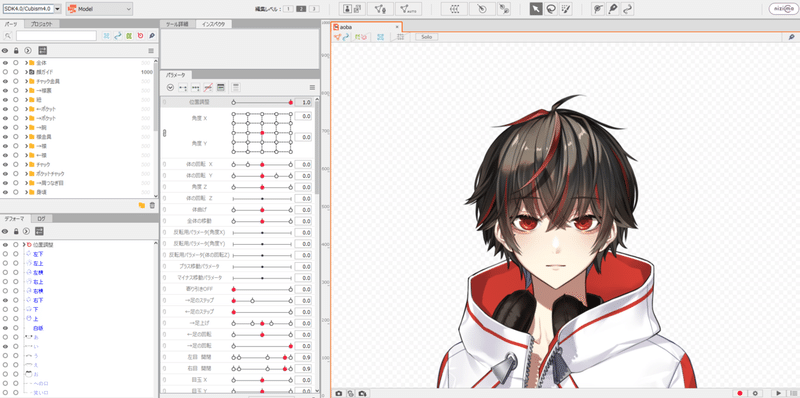This screenshot has width=800, height=398.
Task: Expand the 全体 folder in parts tree
Action: (x=26, y=63)
